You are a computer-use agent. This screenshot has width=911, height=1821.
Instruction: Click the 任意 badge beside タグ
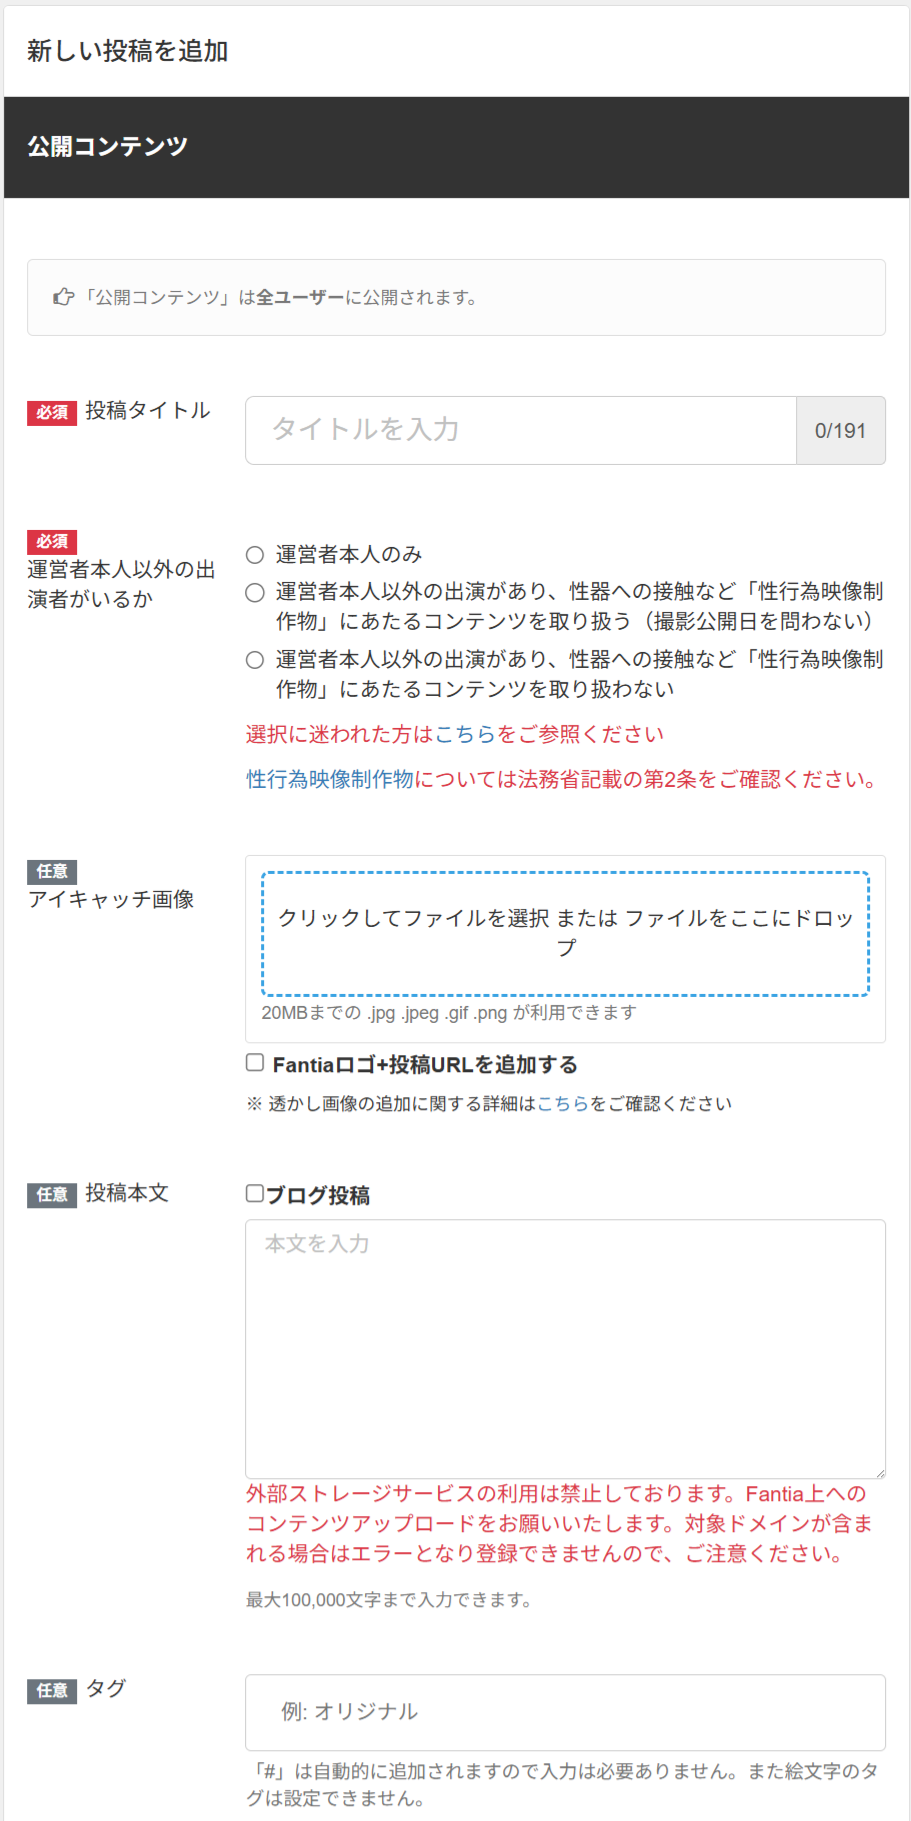[52, 1690]
